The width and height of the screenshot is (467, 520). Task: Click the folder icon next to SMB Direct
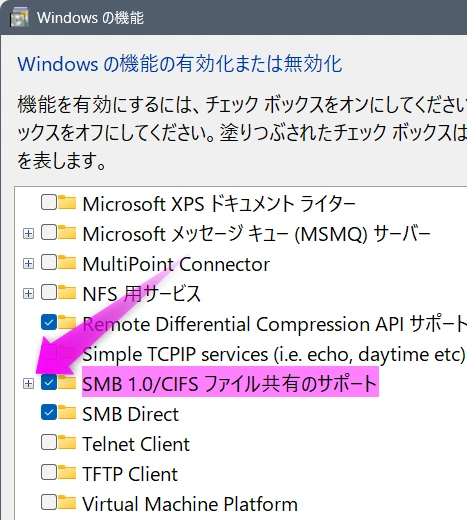pyautogui.click(x=67, y=413)
